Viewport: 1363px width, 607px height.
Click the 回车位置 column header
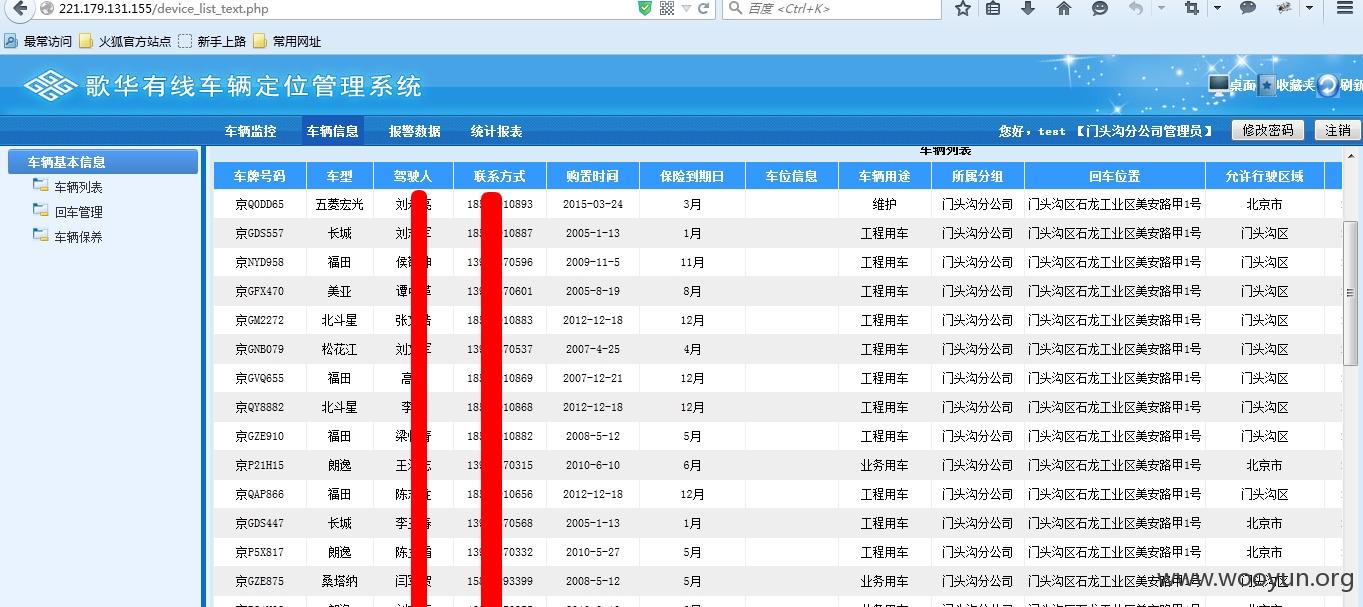tap(1115, 176)
